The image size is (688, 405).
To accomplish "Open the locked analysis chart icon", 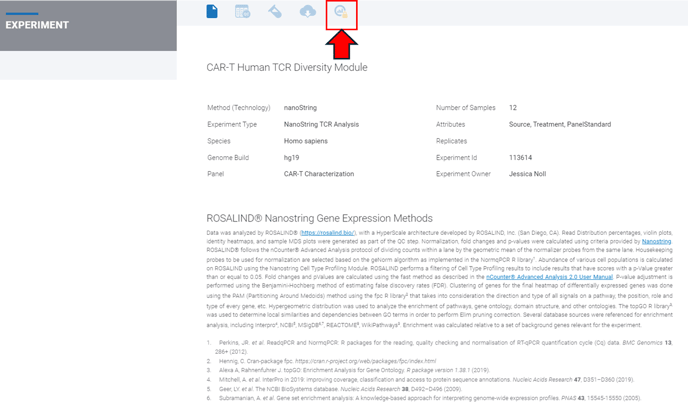I will [341, 12].
